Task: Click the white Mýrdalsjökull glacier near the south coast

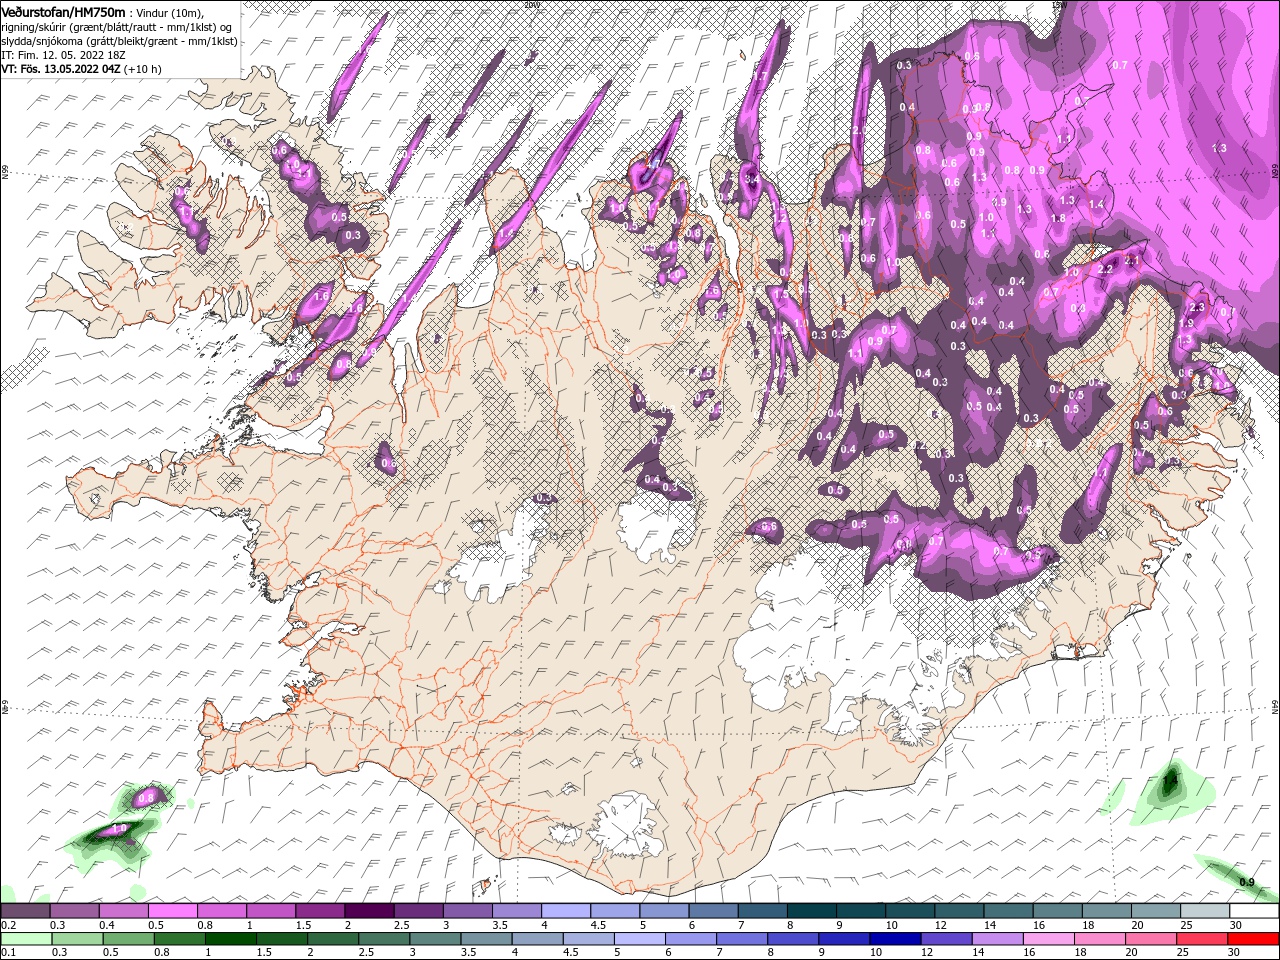Action: click(627, 825)
